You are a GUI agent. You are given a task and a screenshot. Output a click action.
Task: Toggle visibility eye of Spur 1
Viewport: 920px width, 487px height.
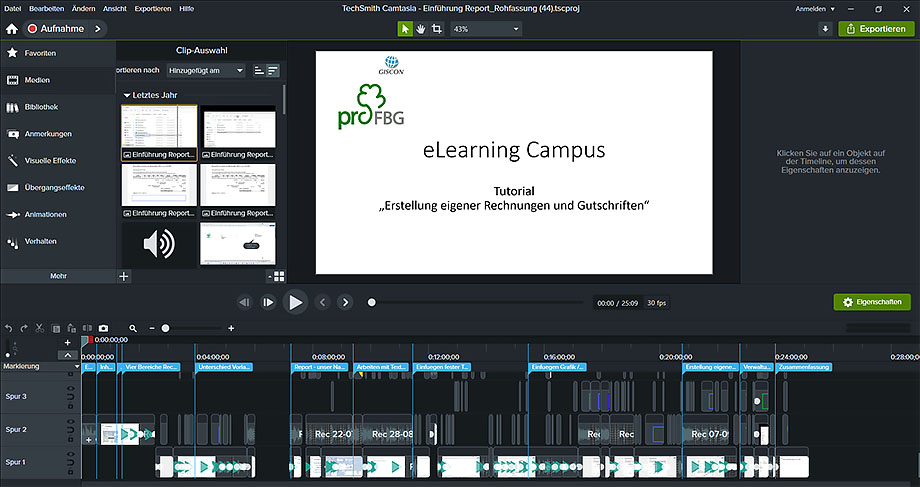70,455
